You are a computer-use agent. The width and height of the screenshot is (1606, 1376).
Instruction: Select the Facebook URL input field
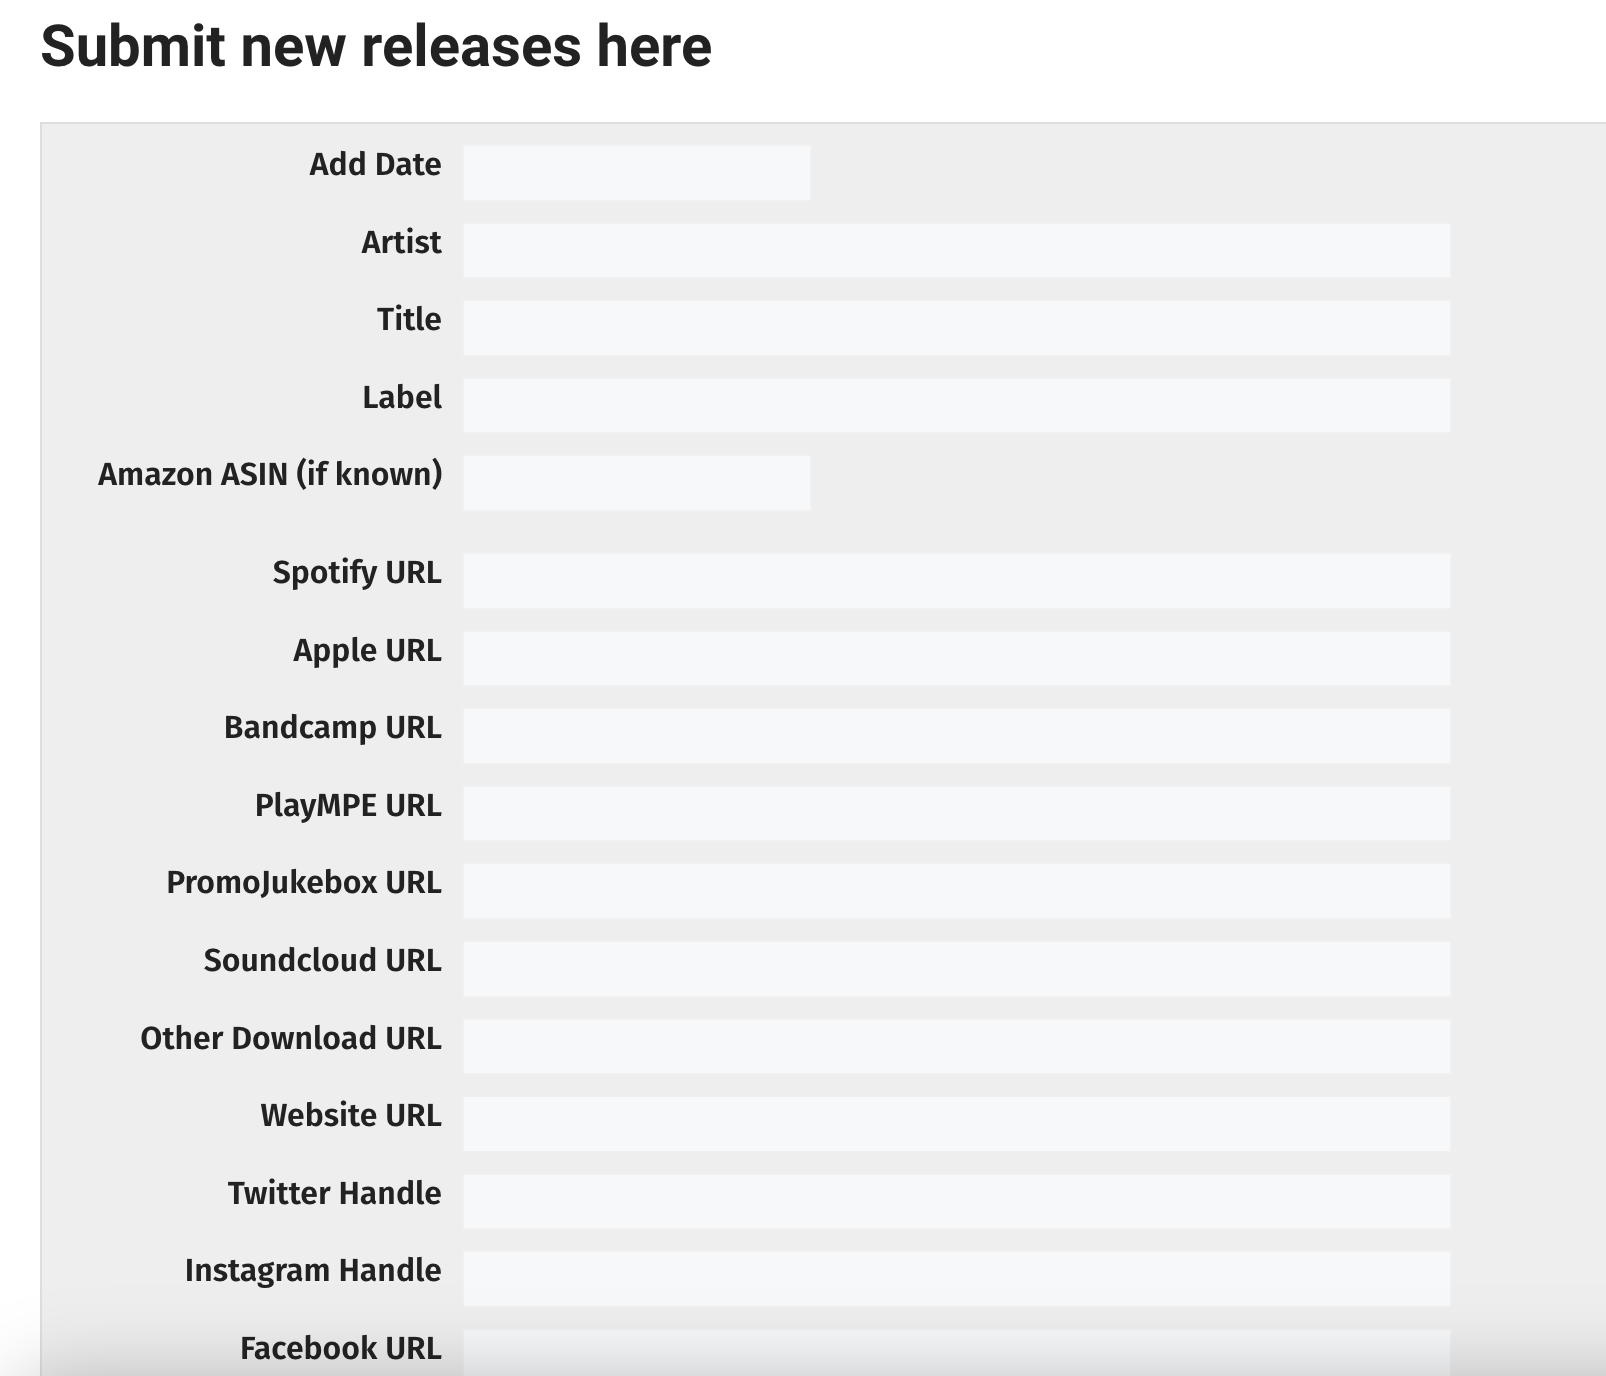956,1350
